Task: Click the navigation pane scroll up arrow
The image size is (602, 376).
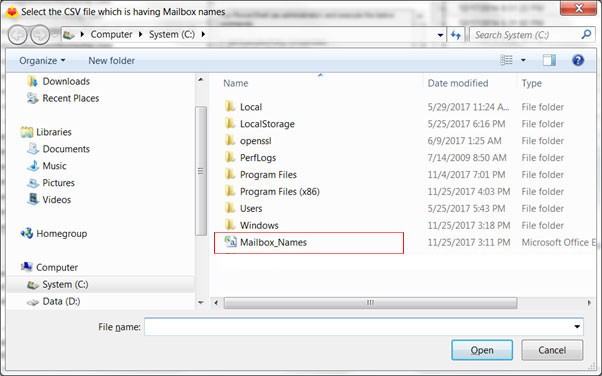Action: (x=201, y=80)
